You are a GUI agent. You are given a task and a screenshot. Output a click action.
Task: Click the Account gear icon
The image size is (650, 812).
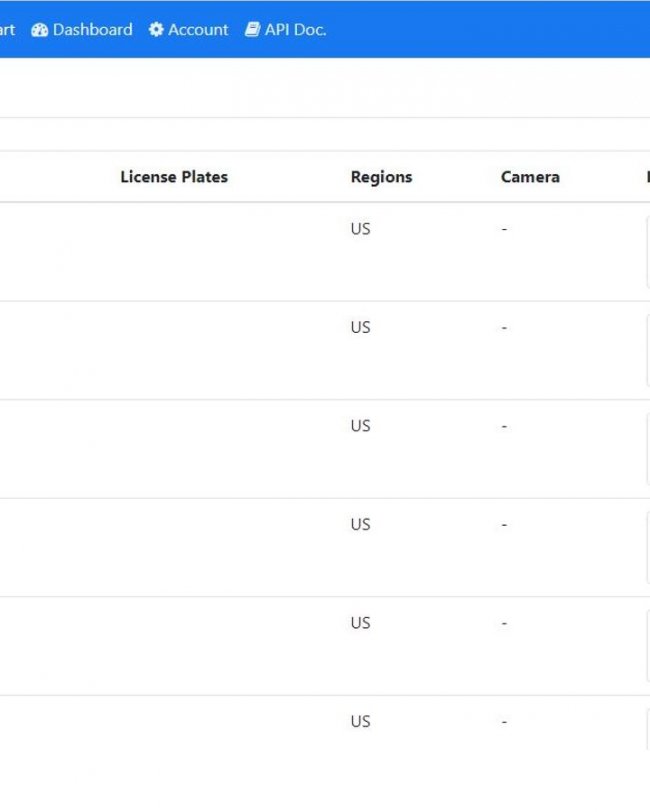tap(156, 30)
